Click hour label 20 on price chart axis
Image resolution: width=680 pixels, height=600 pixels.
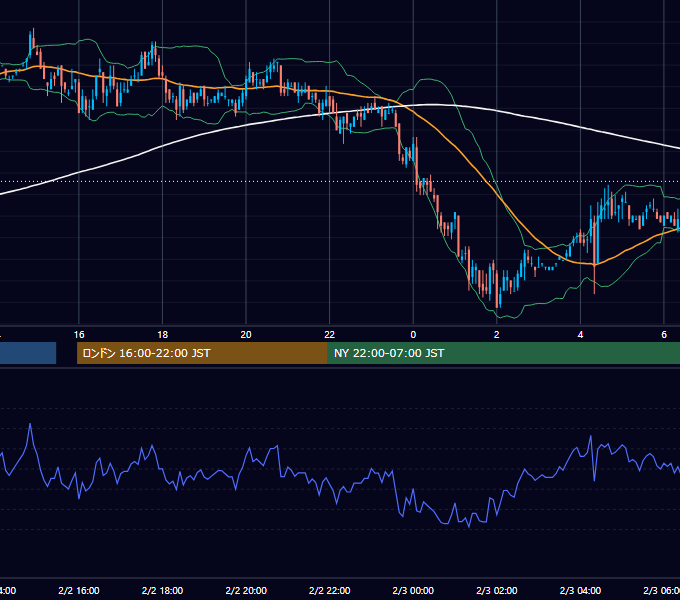pyautogui.click(x=246, y=335)
